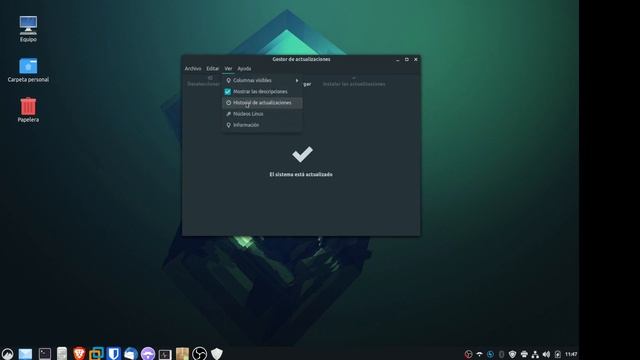The image size is (640, 360).
Task: Click the Seleccionar toolbar button
Action: pos(203,82)
